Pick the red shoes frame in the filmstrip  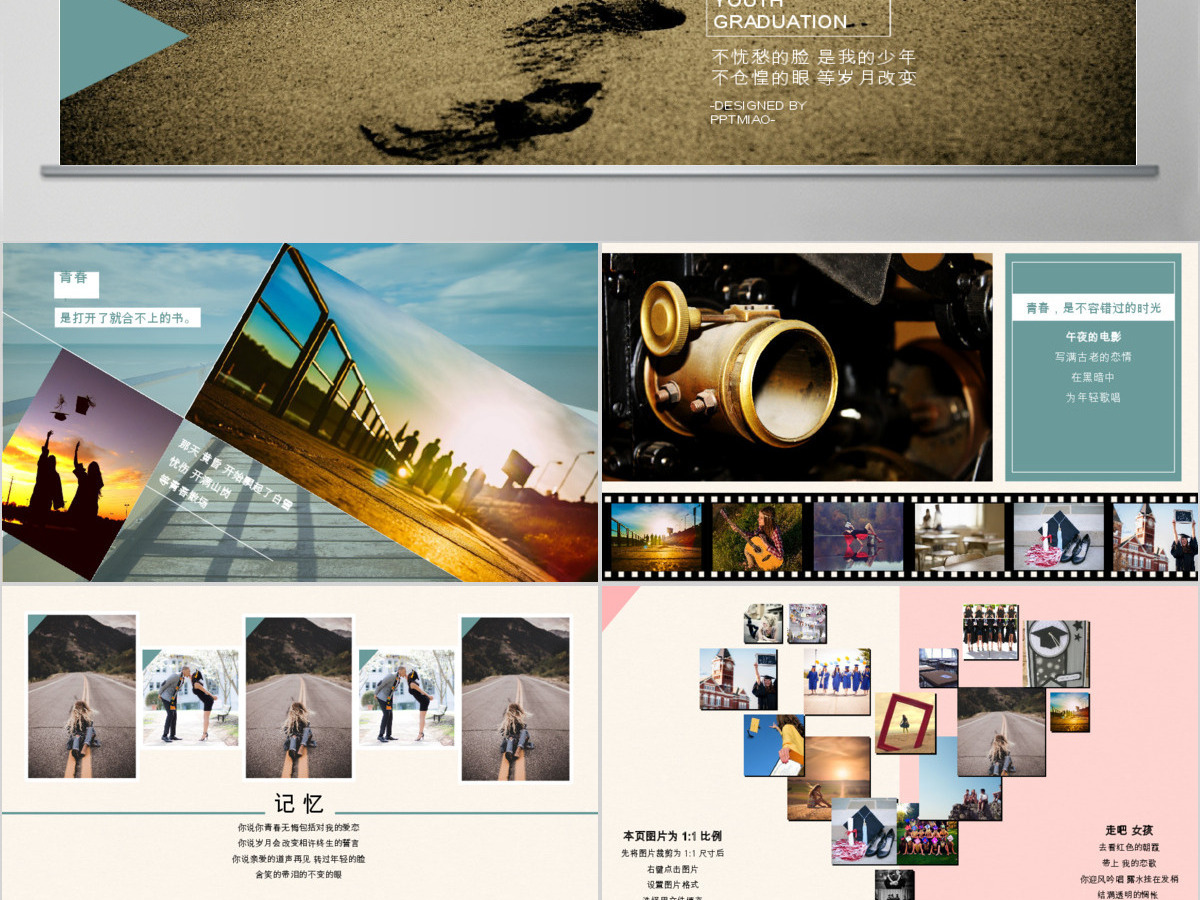point(858,537)
